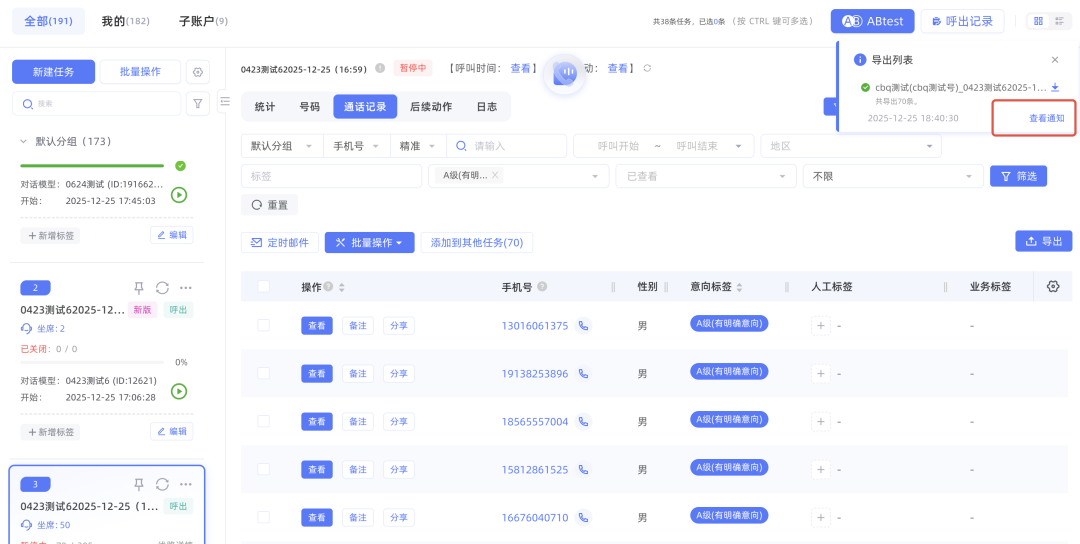Viewport: 1080px width, 544px height.
Task: Open the 批量操作 dropdown above the table
Action: click(x=369, y=243)
